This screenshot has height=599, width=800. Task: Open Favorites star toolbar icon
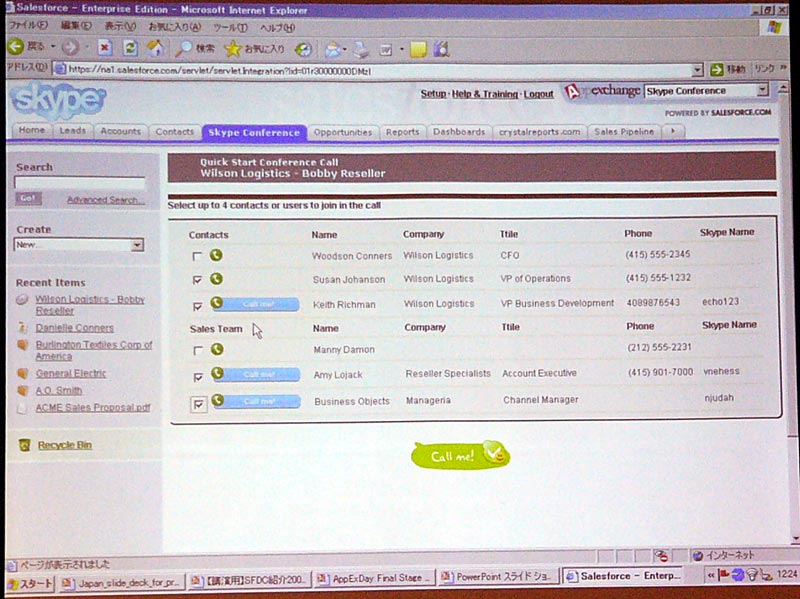click(233, 48)
